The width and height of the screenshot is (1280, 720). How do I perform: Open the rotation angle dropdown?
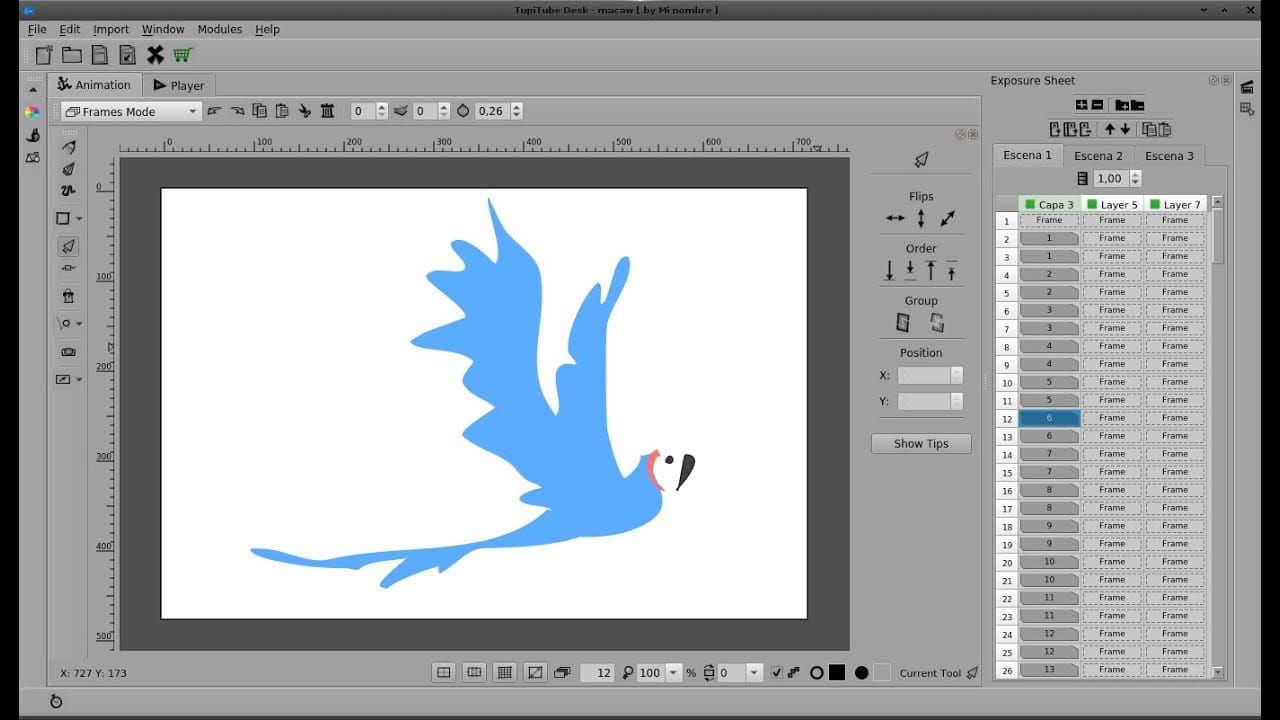pos(755,673)
